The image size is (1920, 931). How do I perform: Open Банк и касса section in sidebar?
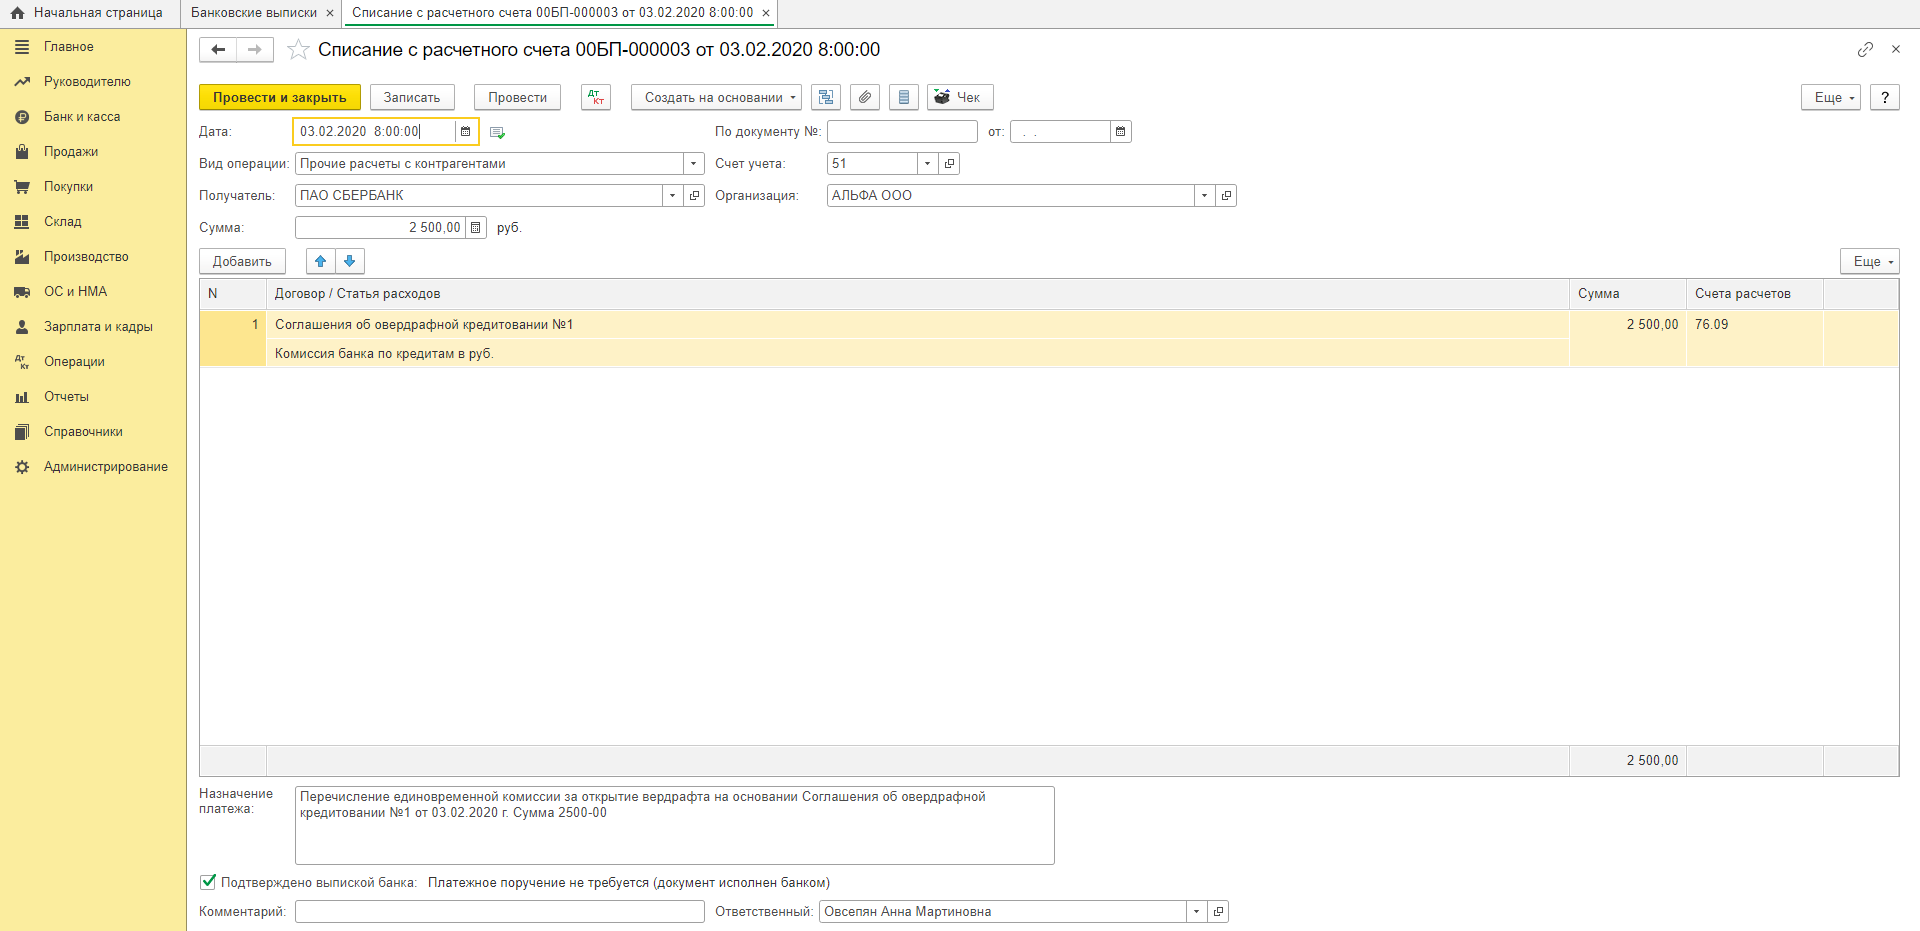coord(82,116)
